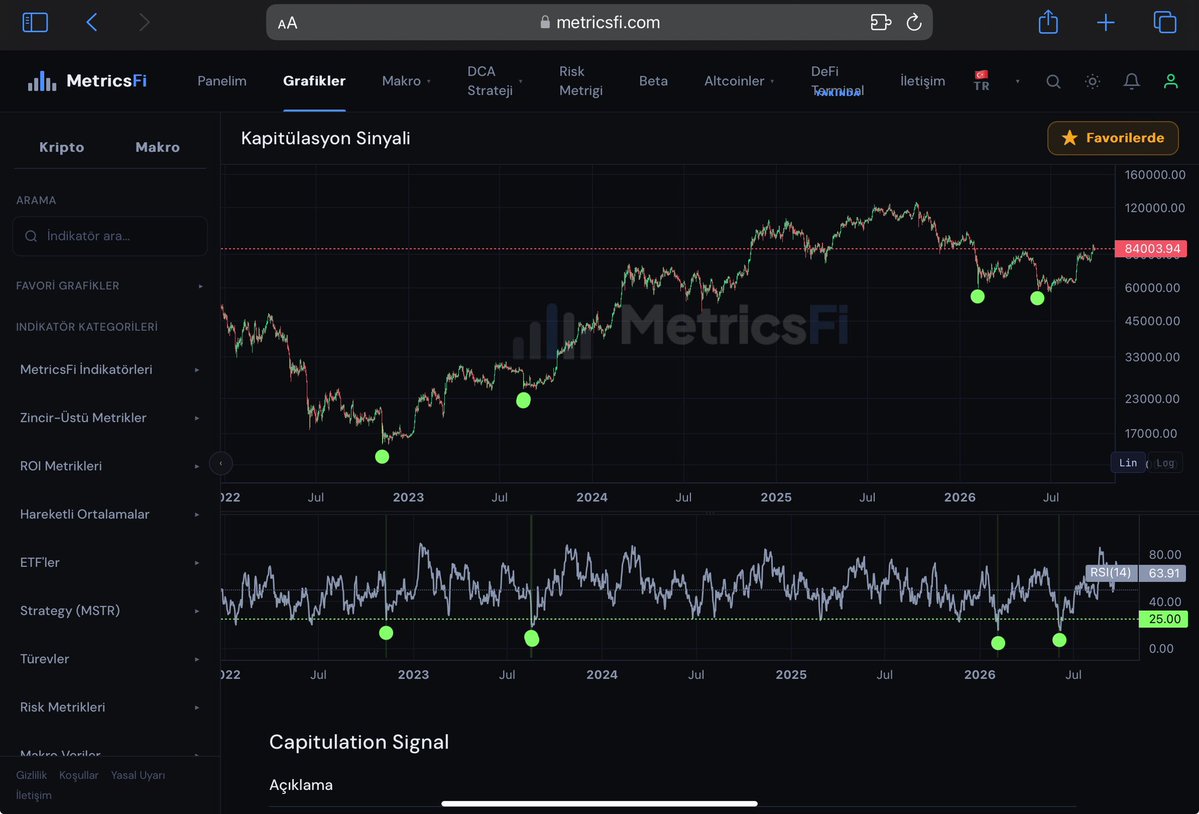Switch to the Kripto tab

point(62,148)
